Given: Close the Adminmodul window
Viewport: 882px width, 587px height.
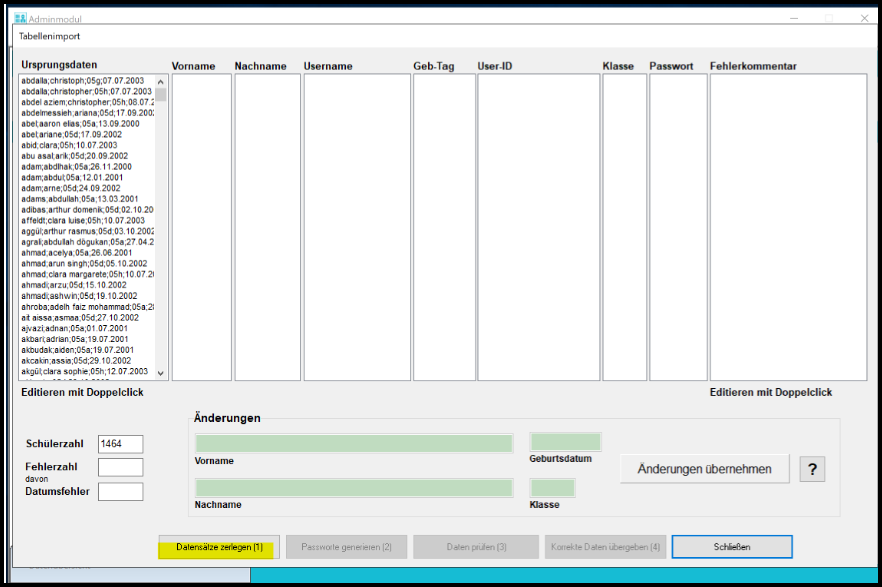Looking at the screenshot, I should [x=863, y=17].
